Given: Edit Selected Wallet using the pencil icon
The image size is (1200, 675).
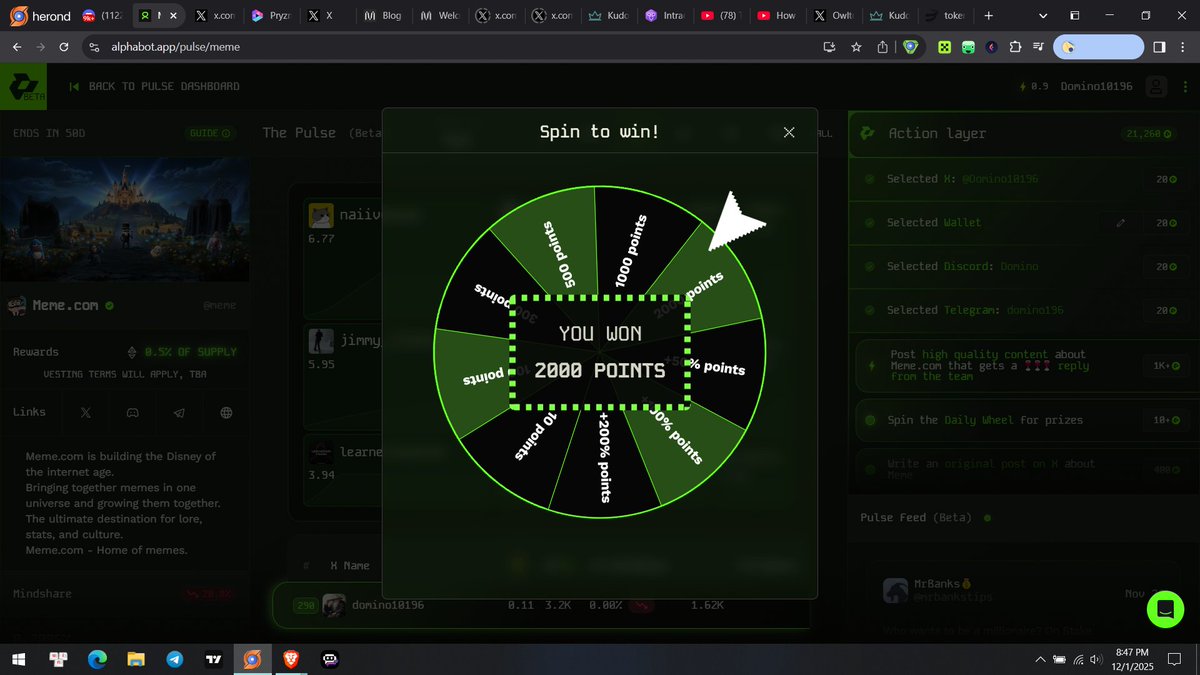Looking at the screenshot, I should coord(1120,222).
